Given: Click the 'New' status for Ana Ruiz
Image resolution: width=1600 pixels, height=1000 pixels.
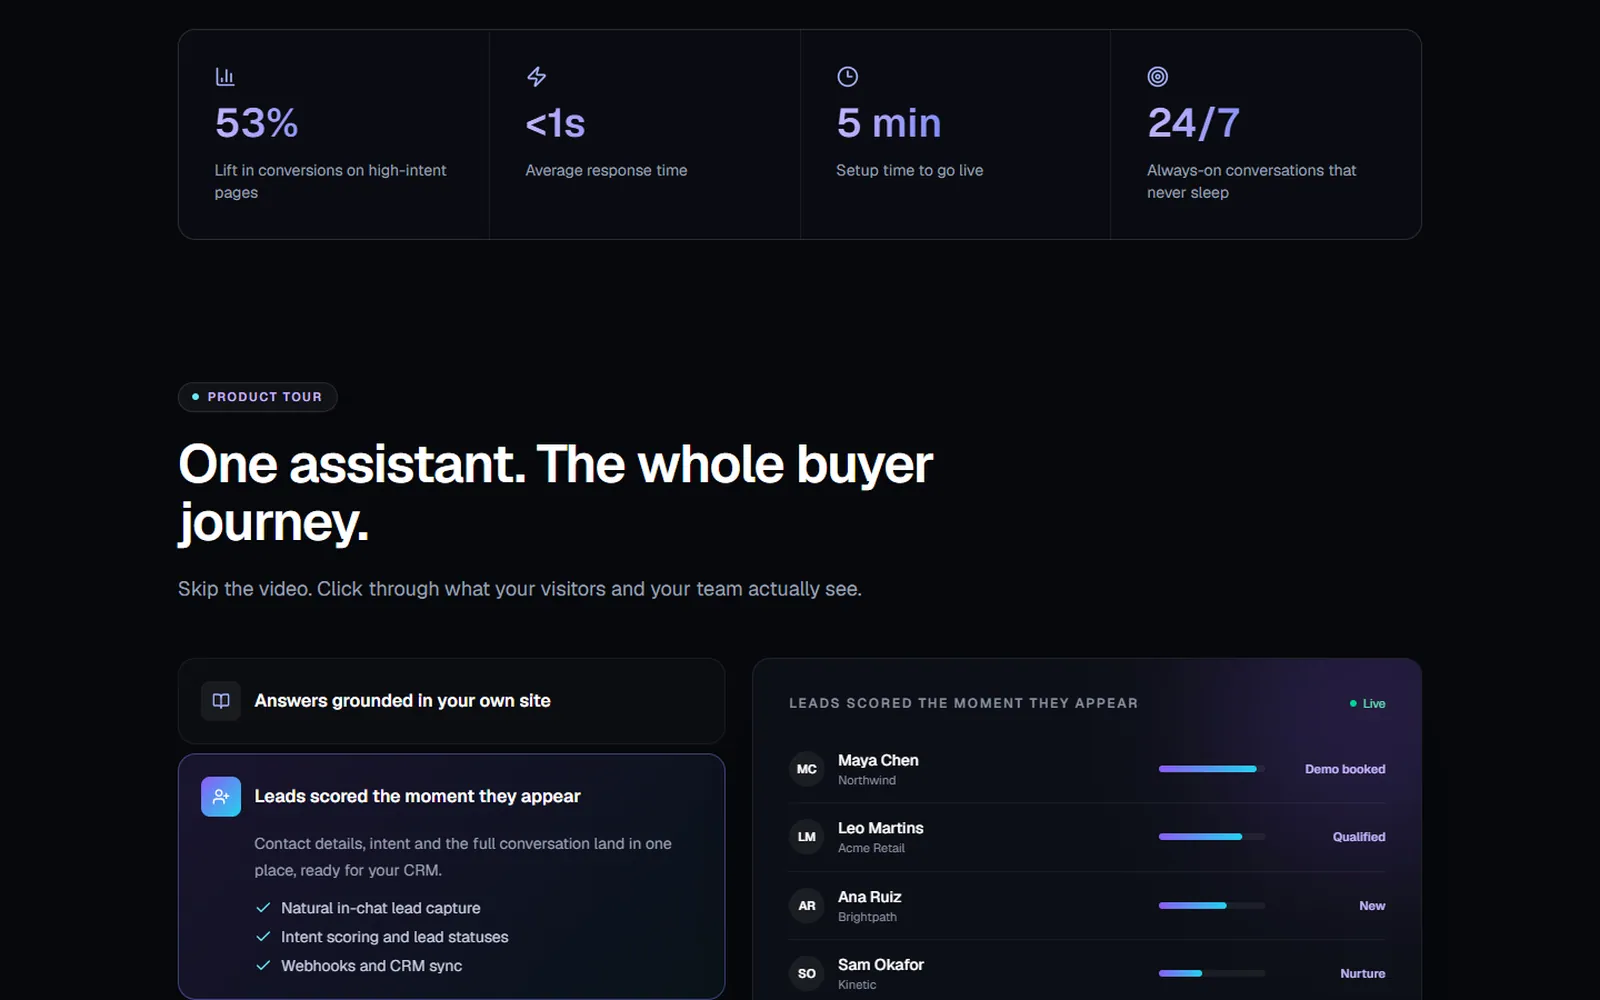Looking at the screenshot, I should pos(1372,906).
